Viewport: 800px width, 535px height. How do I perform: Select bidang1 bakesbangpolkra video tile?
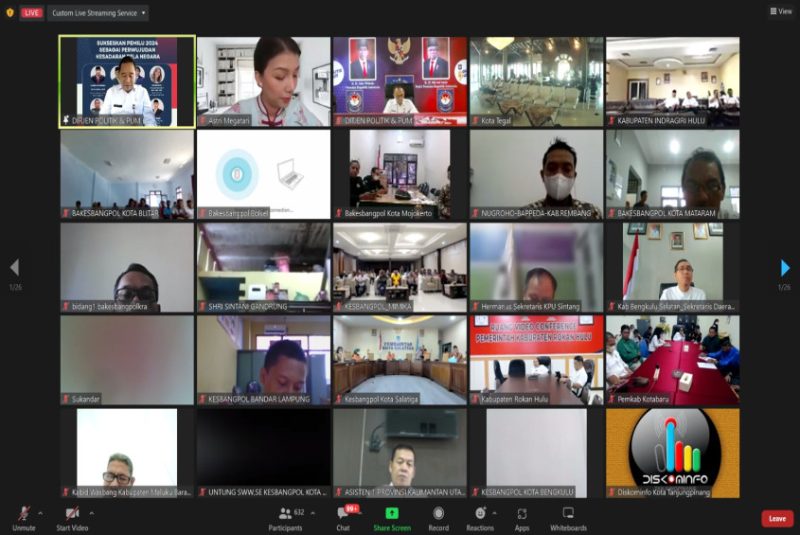tap(127, 267)
